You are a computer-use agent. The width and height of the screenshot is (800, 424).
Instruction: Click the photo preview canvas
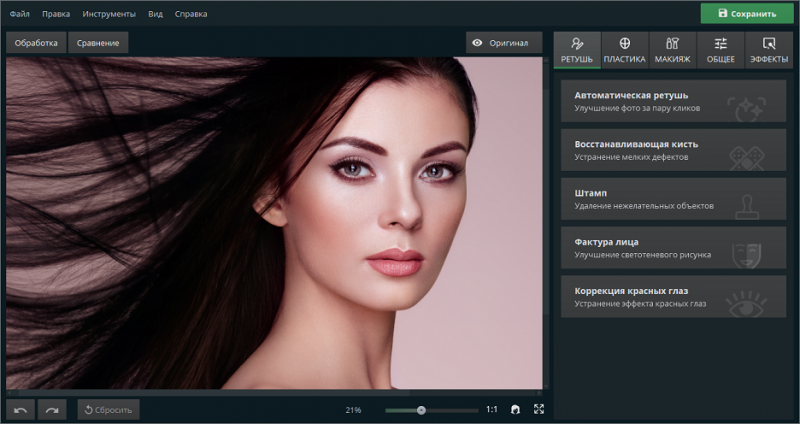click(274, 223)
